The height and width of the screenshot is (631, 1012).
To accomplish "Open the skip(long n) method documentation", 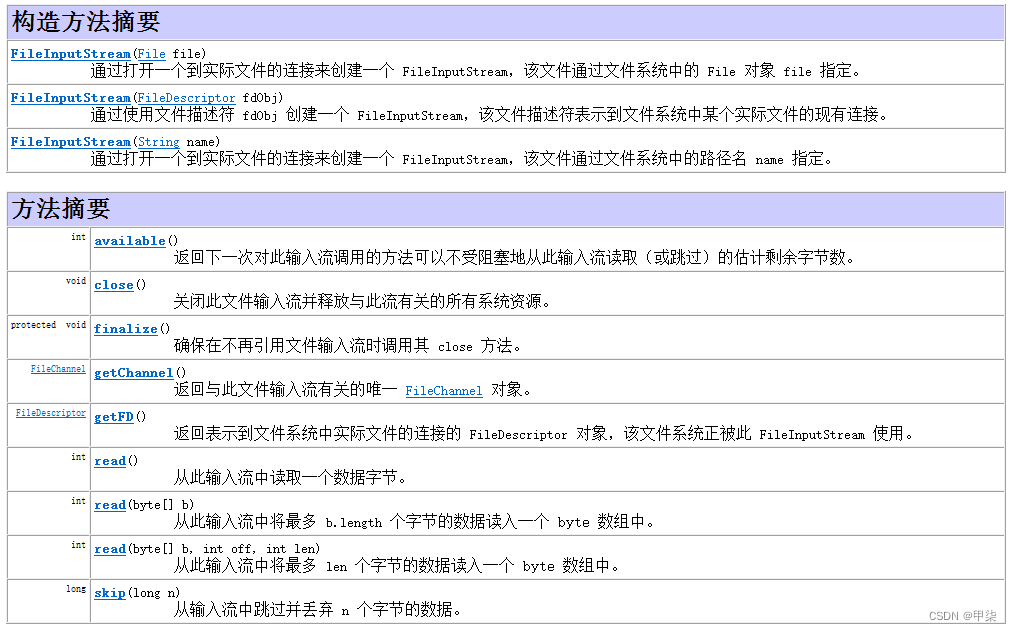I will [x=110, y=592].
